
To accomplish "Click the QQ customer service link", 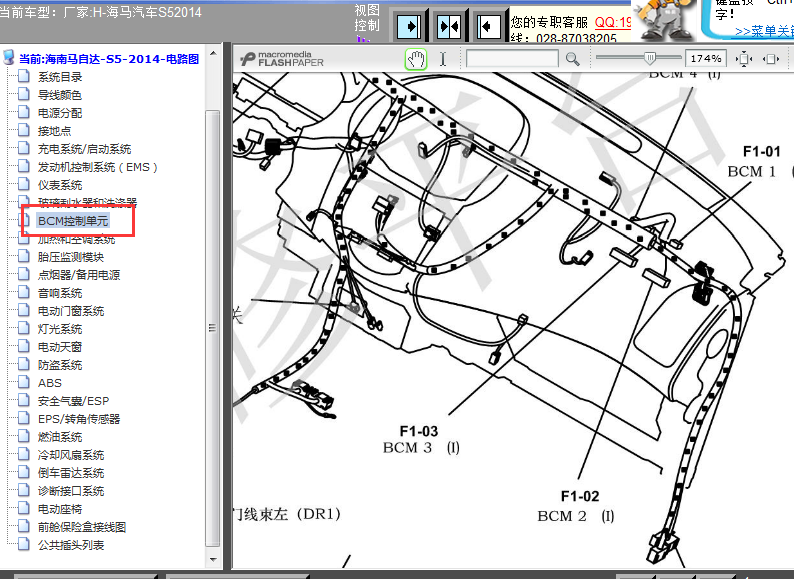I will point(613,21).
